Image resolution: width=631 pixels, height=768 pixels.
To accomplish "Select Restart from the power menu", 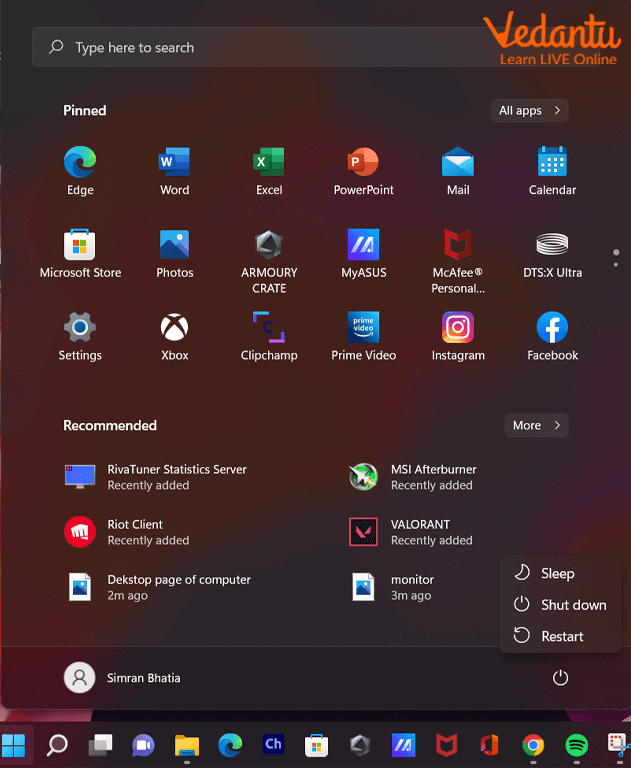I will [x=561, y=636].
